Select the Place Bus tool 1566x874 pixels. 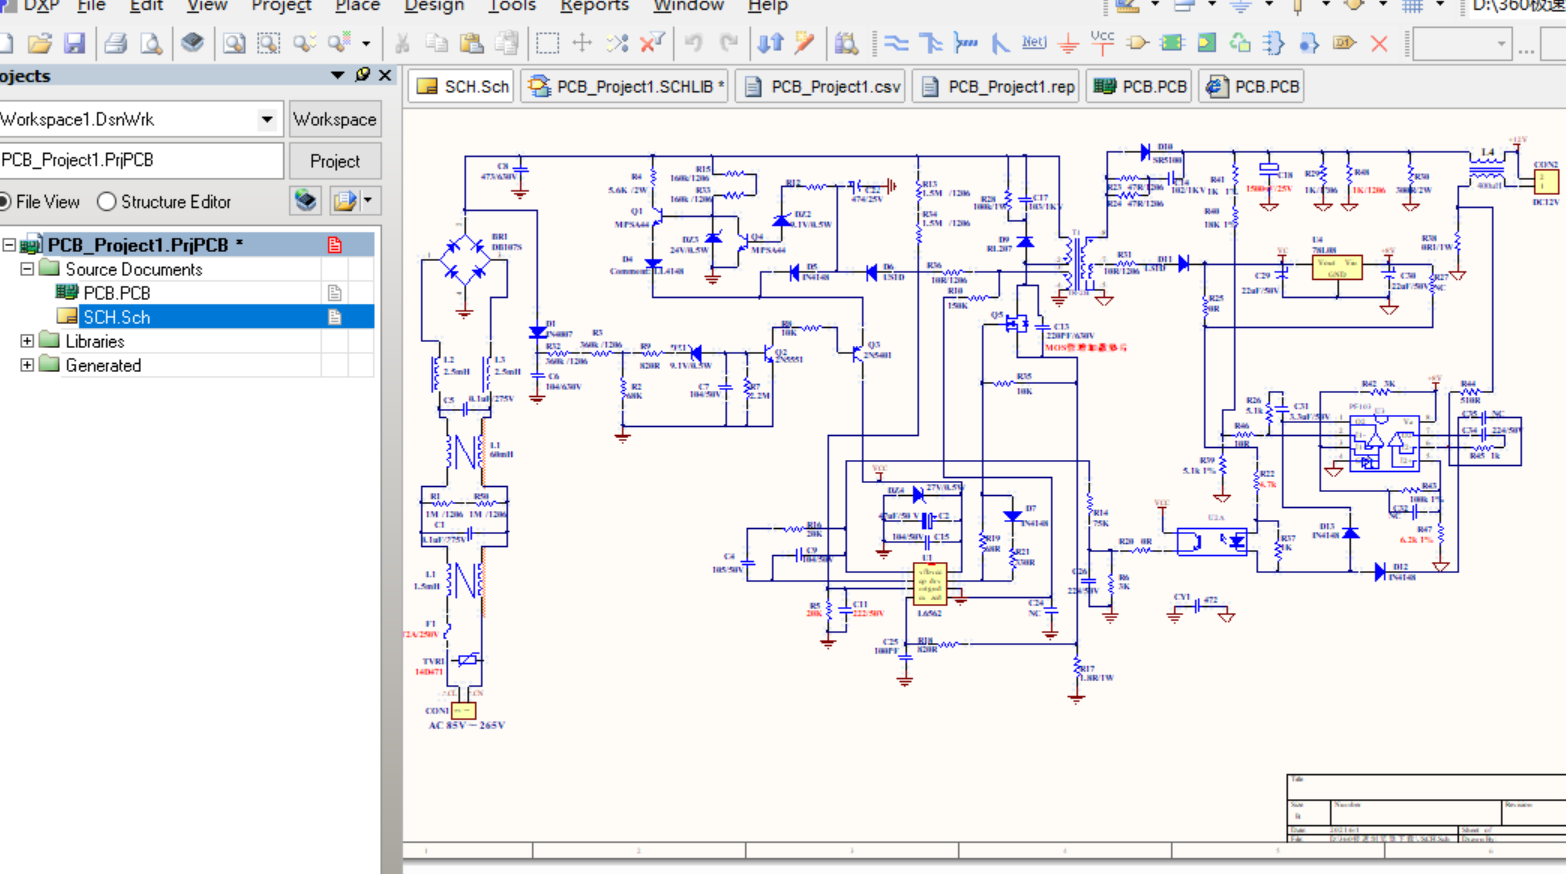click(x=931, y=43)
